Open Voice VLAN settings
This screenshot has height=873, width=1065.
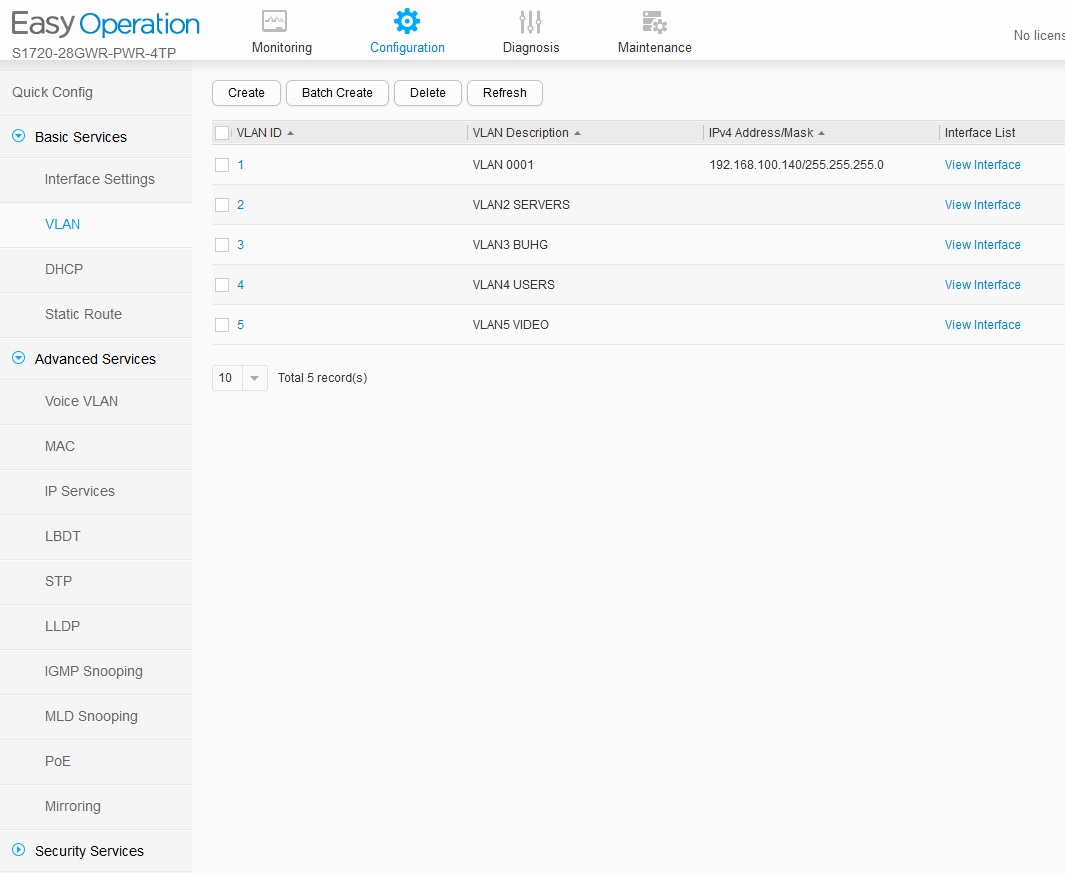coord(82,402)
